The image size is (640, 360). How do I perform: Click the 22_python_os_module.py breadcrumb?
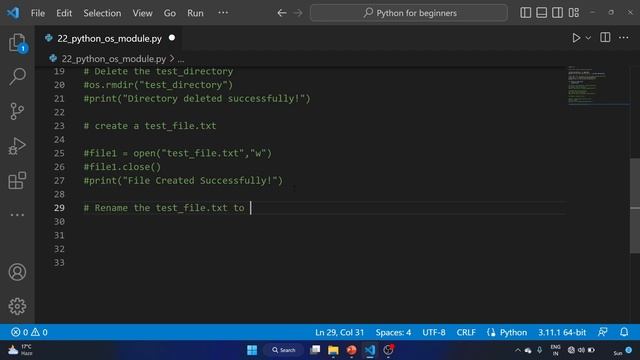(113, 59)
